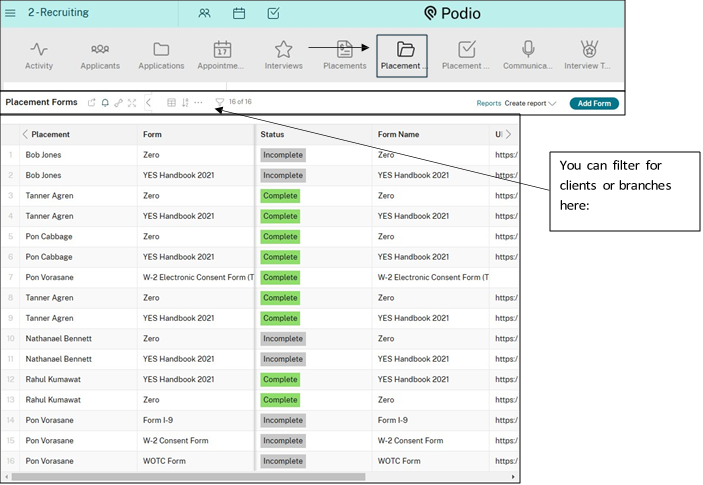This screenshot has width=703, height=485.
Task: Open the tasks checkmark icon in header
Action: [x=273, y=13]
